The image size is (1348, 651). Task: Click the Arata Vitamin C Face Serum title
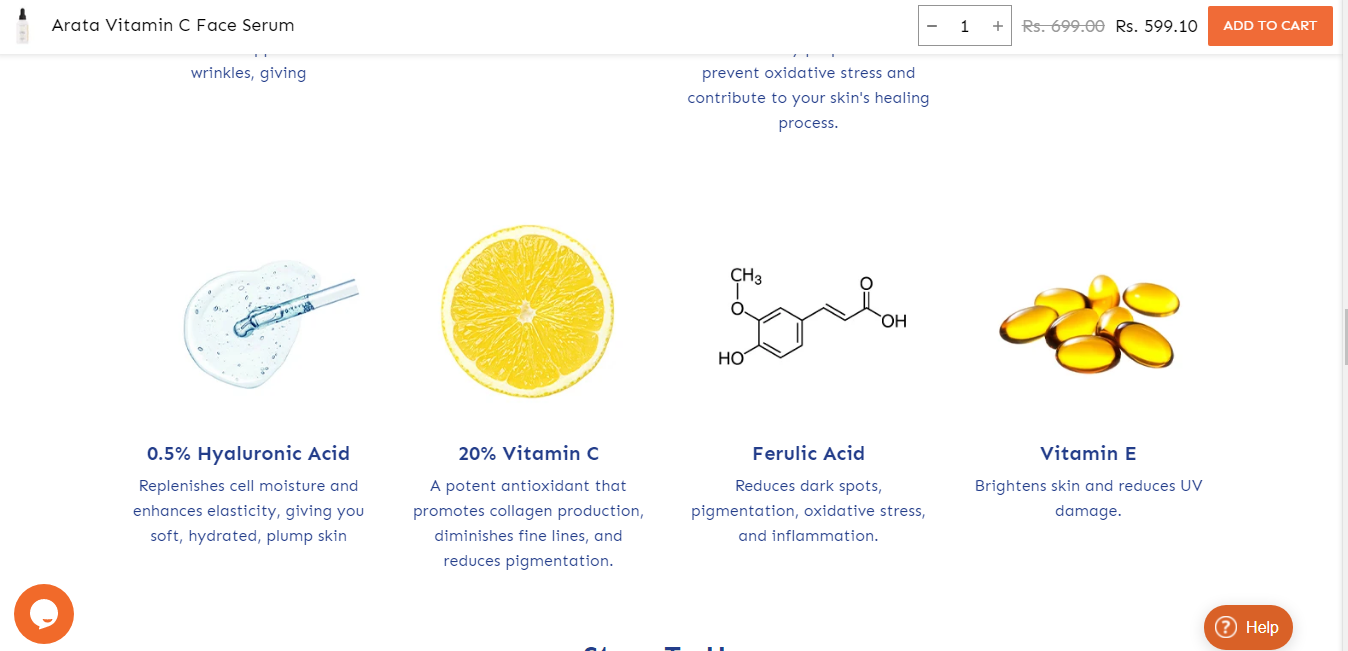(173, 26)
